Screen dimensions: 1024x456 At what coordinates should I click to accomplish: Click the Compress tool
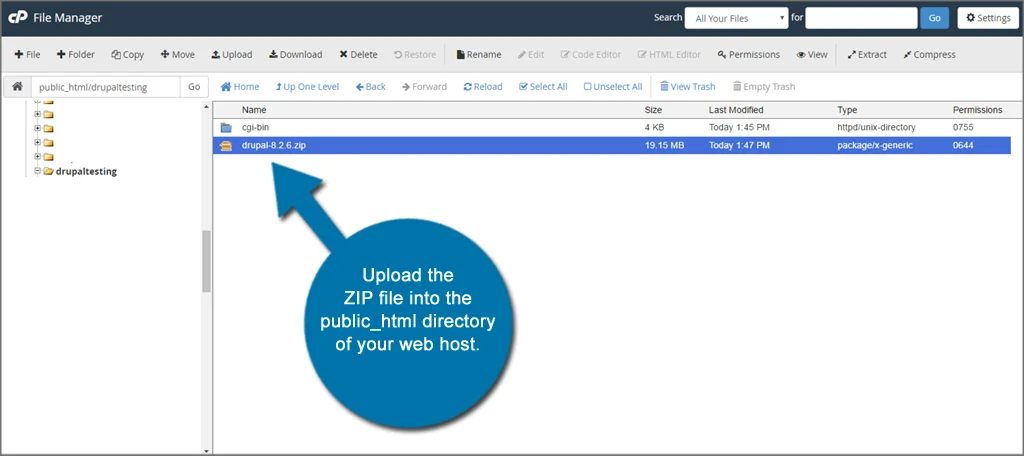pyautogui.click(x=928, y=55)
